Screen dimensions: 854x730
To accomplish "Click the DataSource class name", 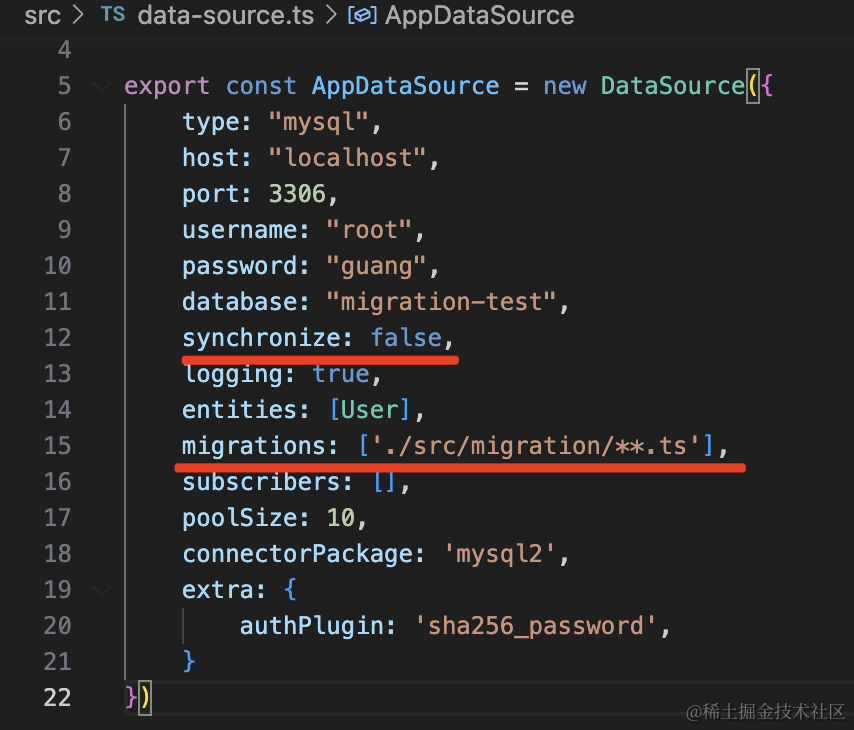I will click(x=672, y=86).
